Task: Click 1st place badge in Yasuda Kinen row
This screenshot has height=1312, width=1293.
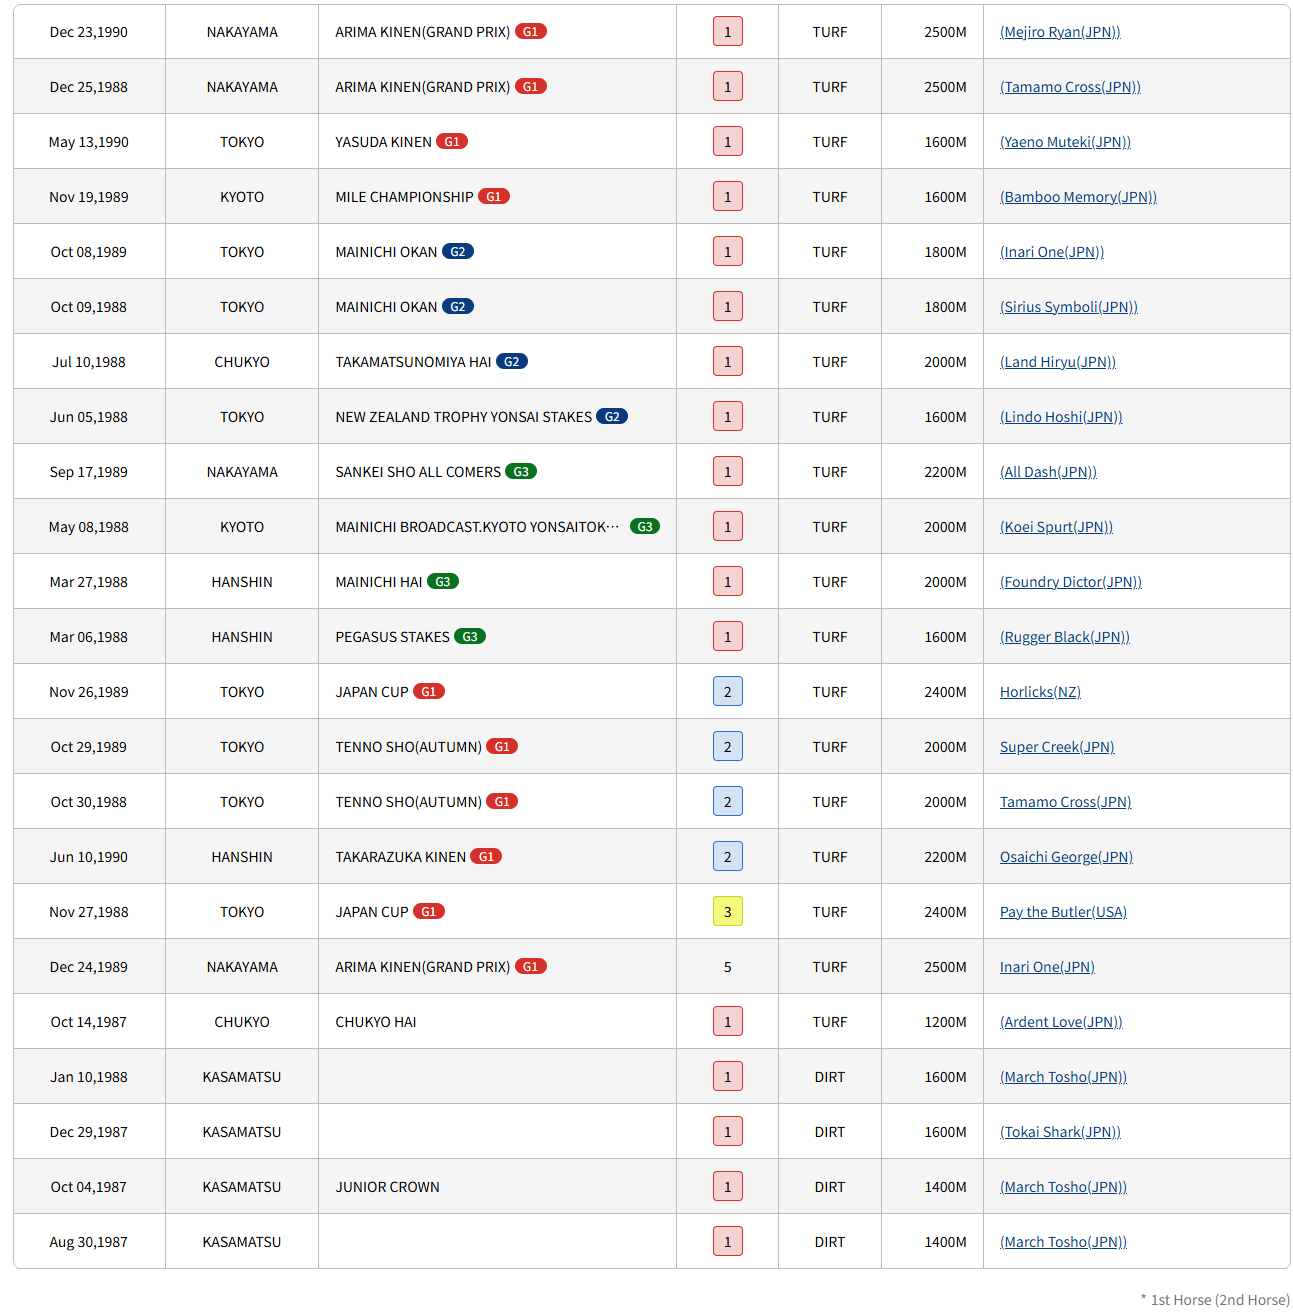Action: pos(728,142)
